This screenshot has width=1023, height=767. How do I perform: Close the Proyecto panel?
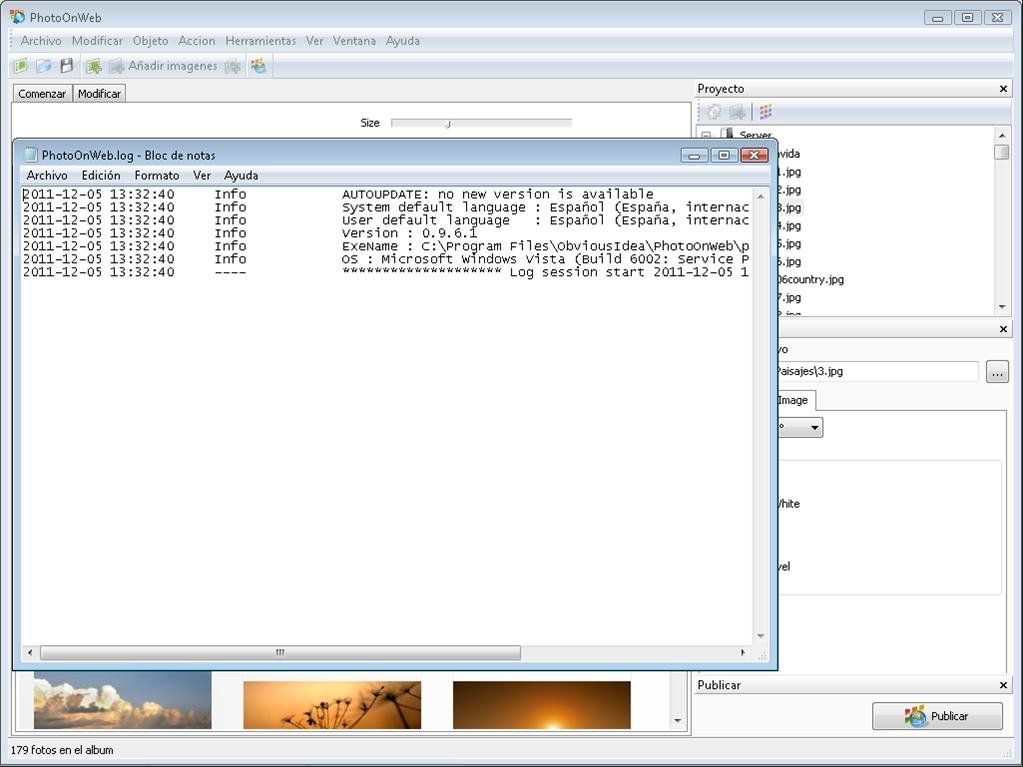tap(1003, 89)
